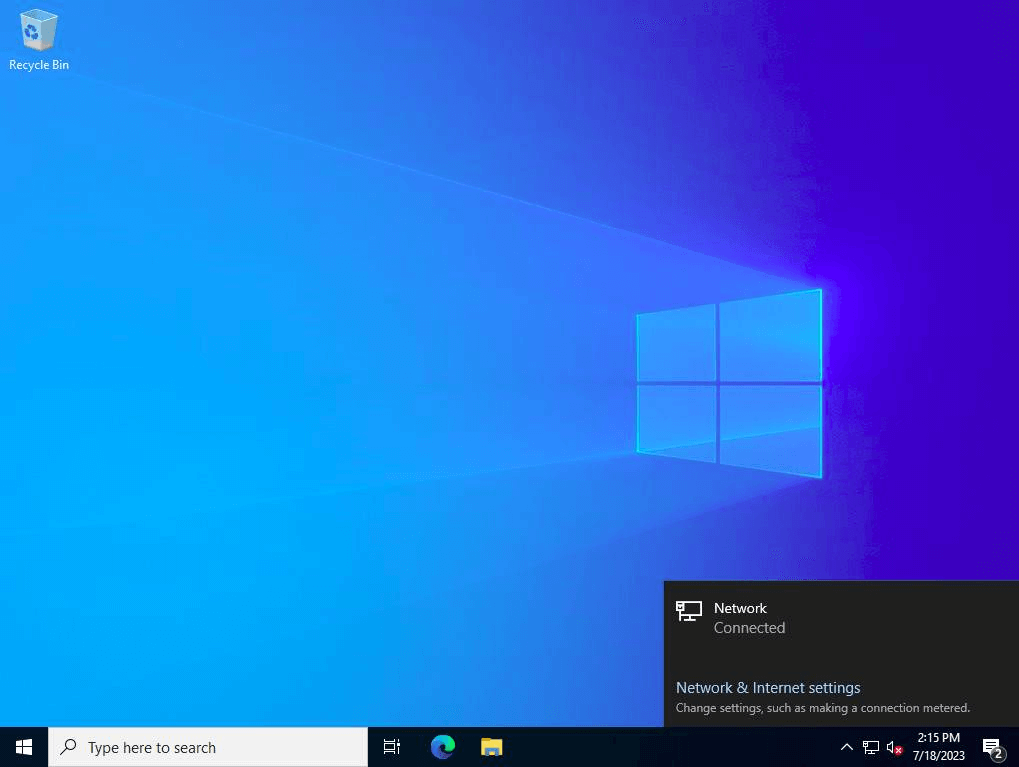Open File Explorer from the taskbar

click(x=490, y=746)
